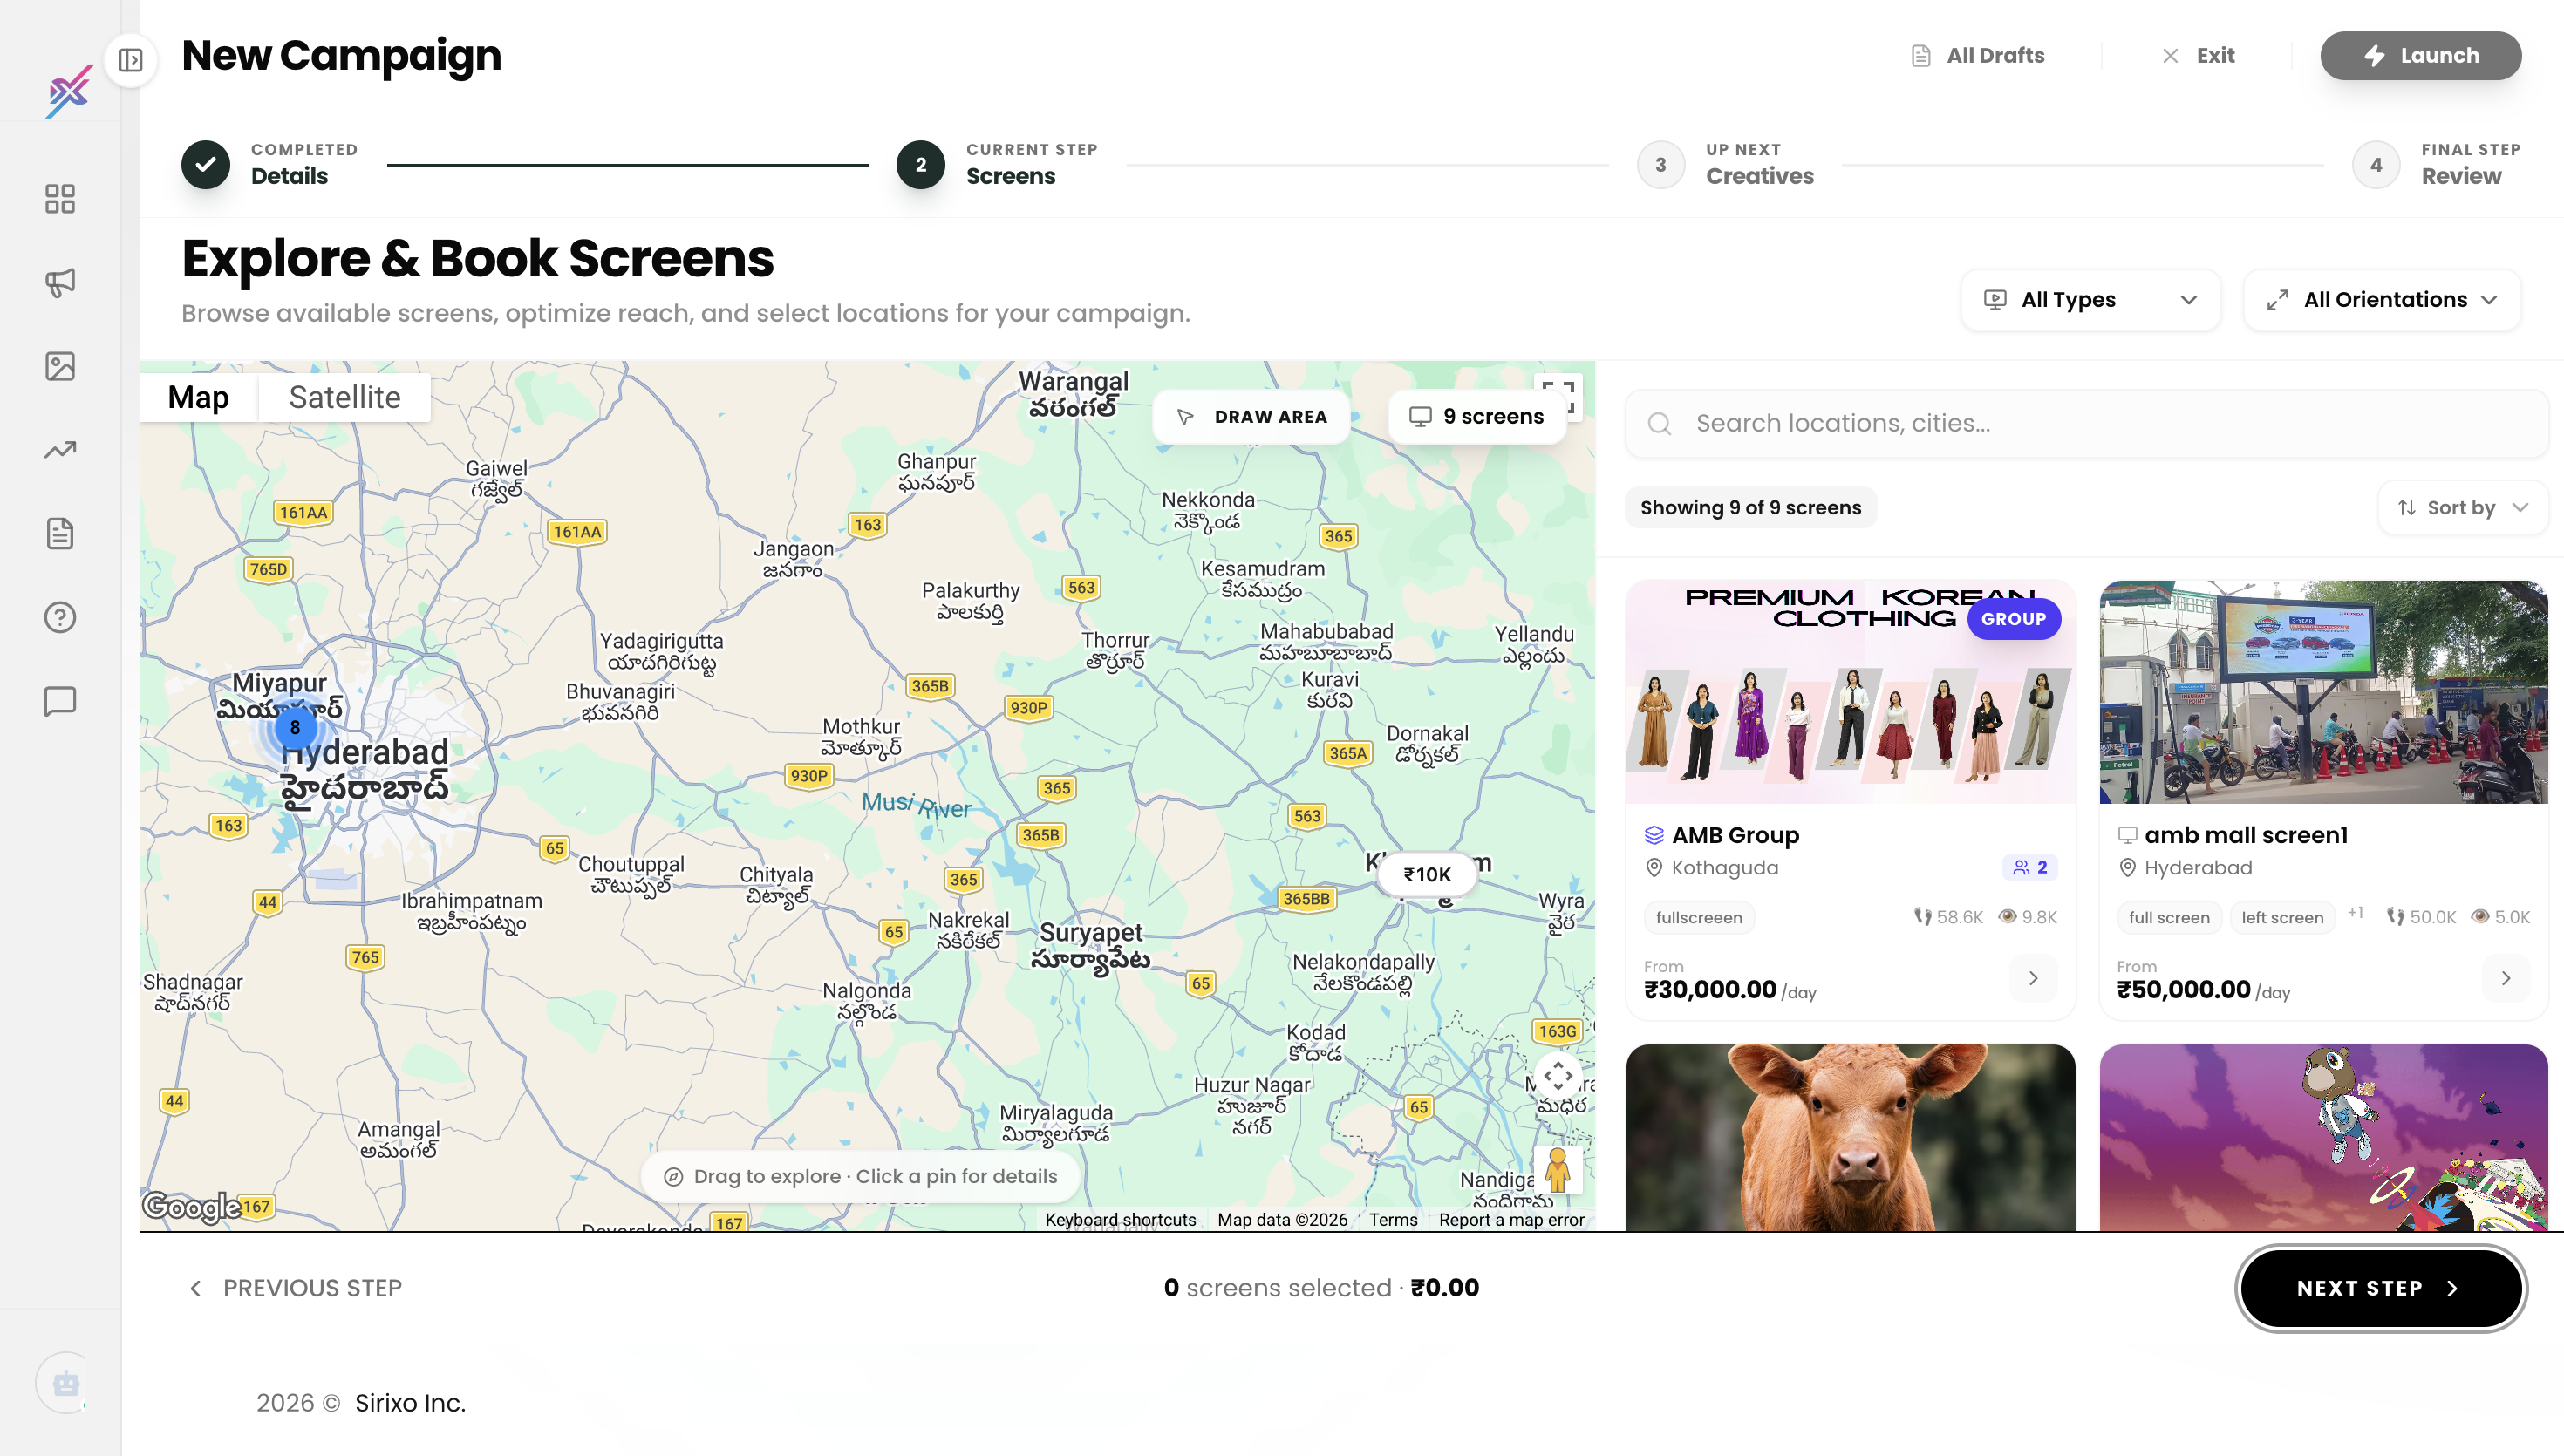Collapse the sidebar panel toggle icon
The width and height of the screenshot is (2564, 1456).
131,60
